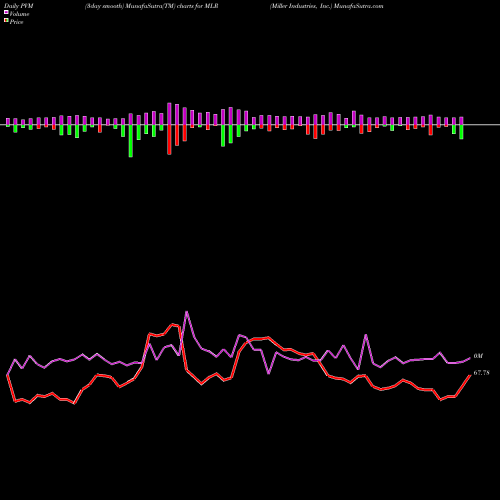
Task: Click the red-green Price legend swatch
Action: 6,21
